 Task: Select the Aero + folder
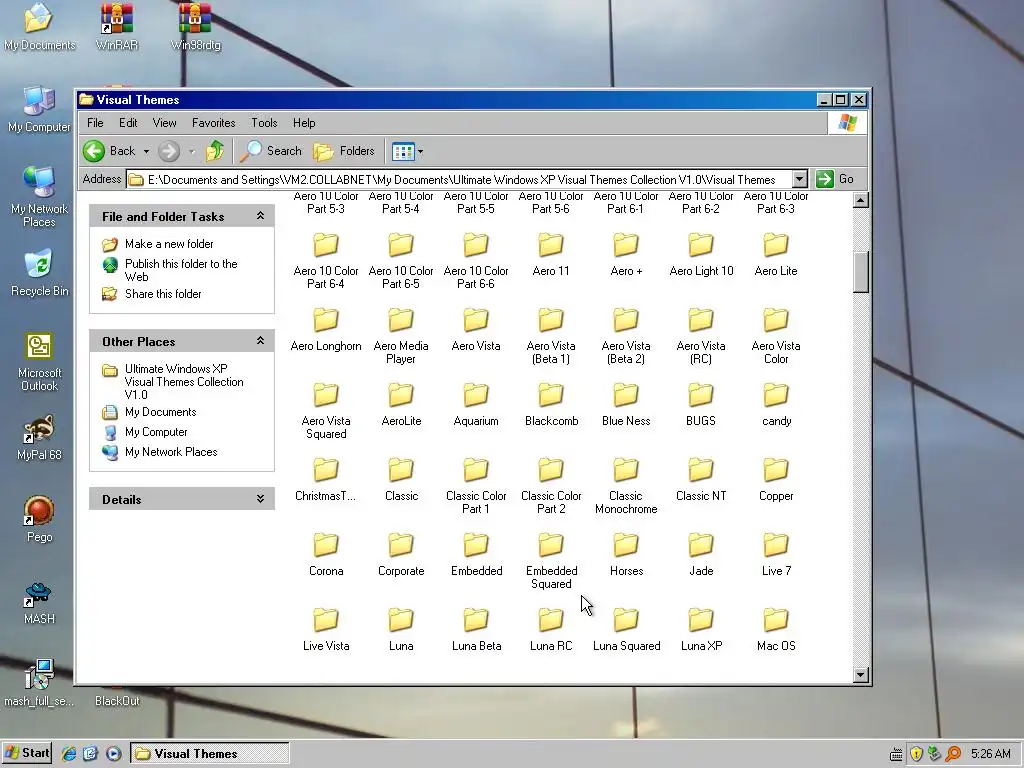(x=626, y=255)
